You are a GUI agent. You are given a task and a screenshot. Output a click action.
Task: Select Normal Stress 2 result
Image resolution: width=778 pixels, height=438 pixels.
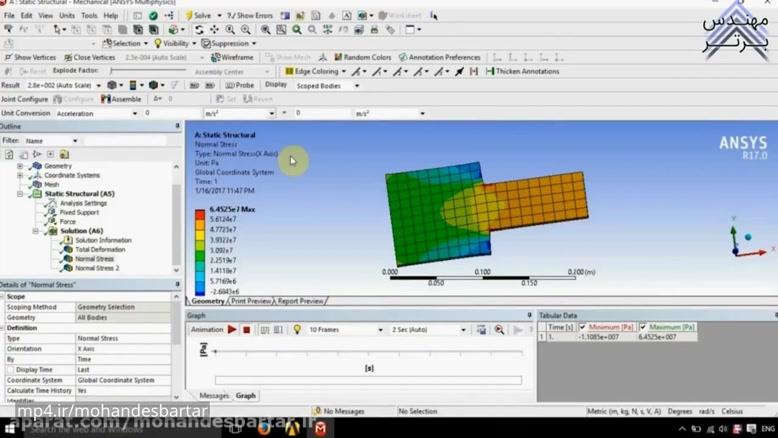(97, 268)
